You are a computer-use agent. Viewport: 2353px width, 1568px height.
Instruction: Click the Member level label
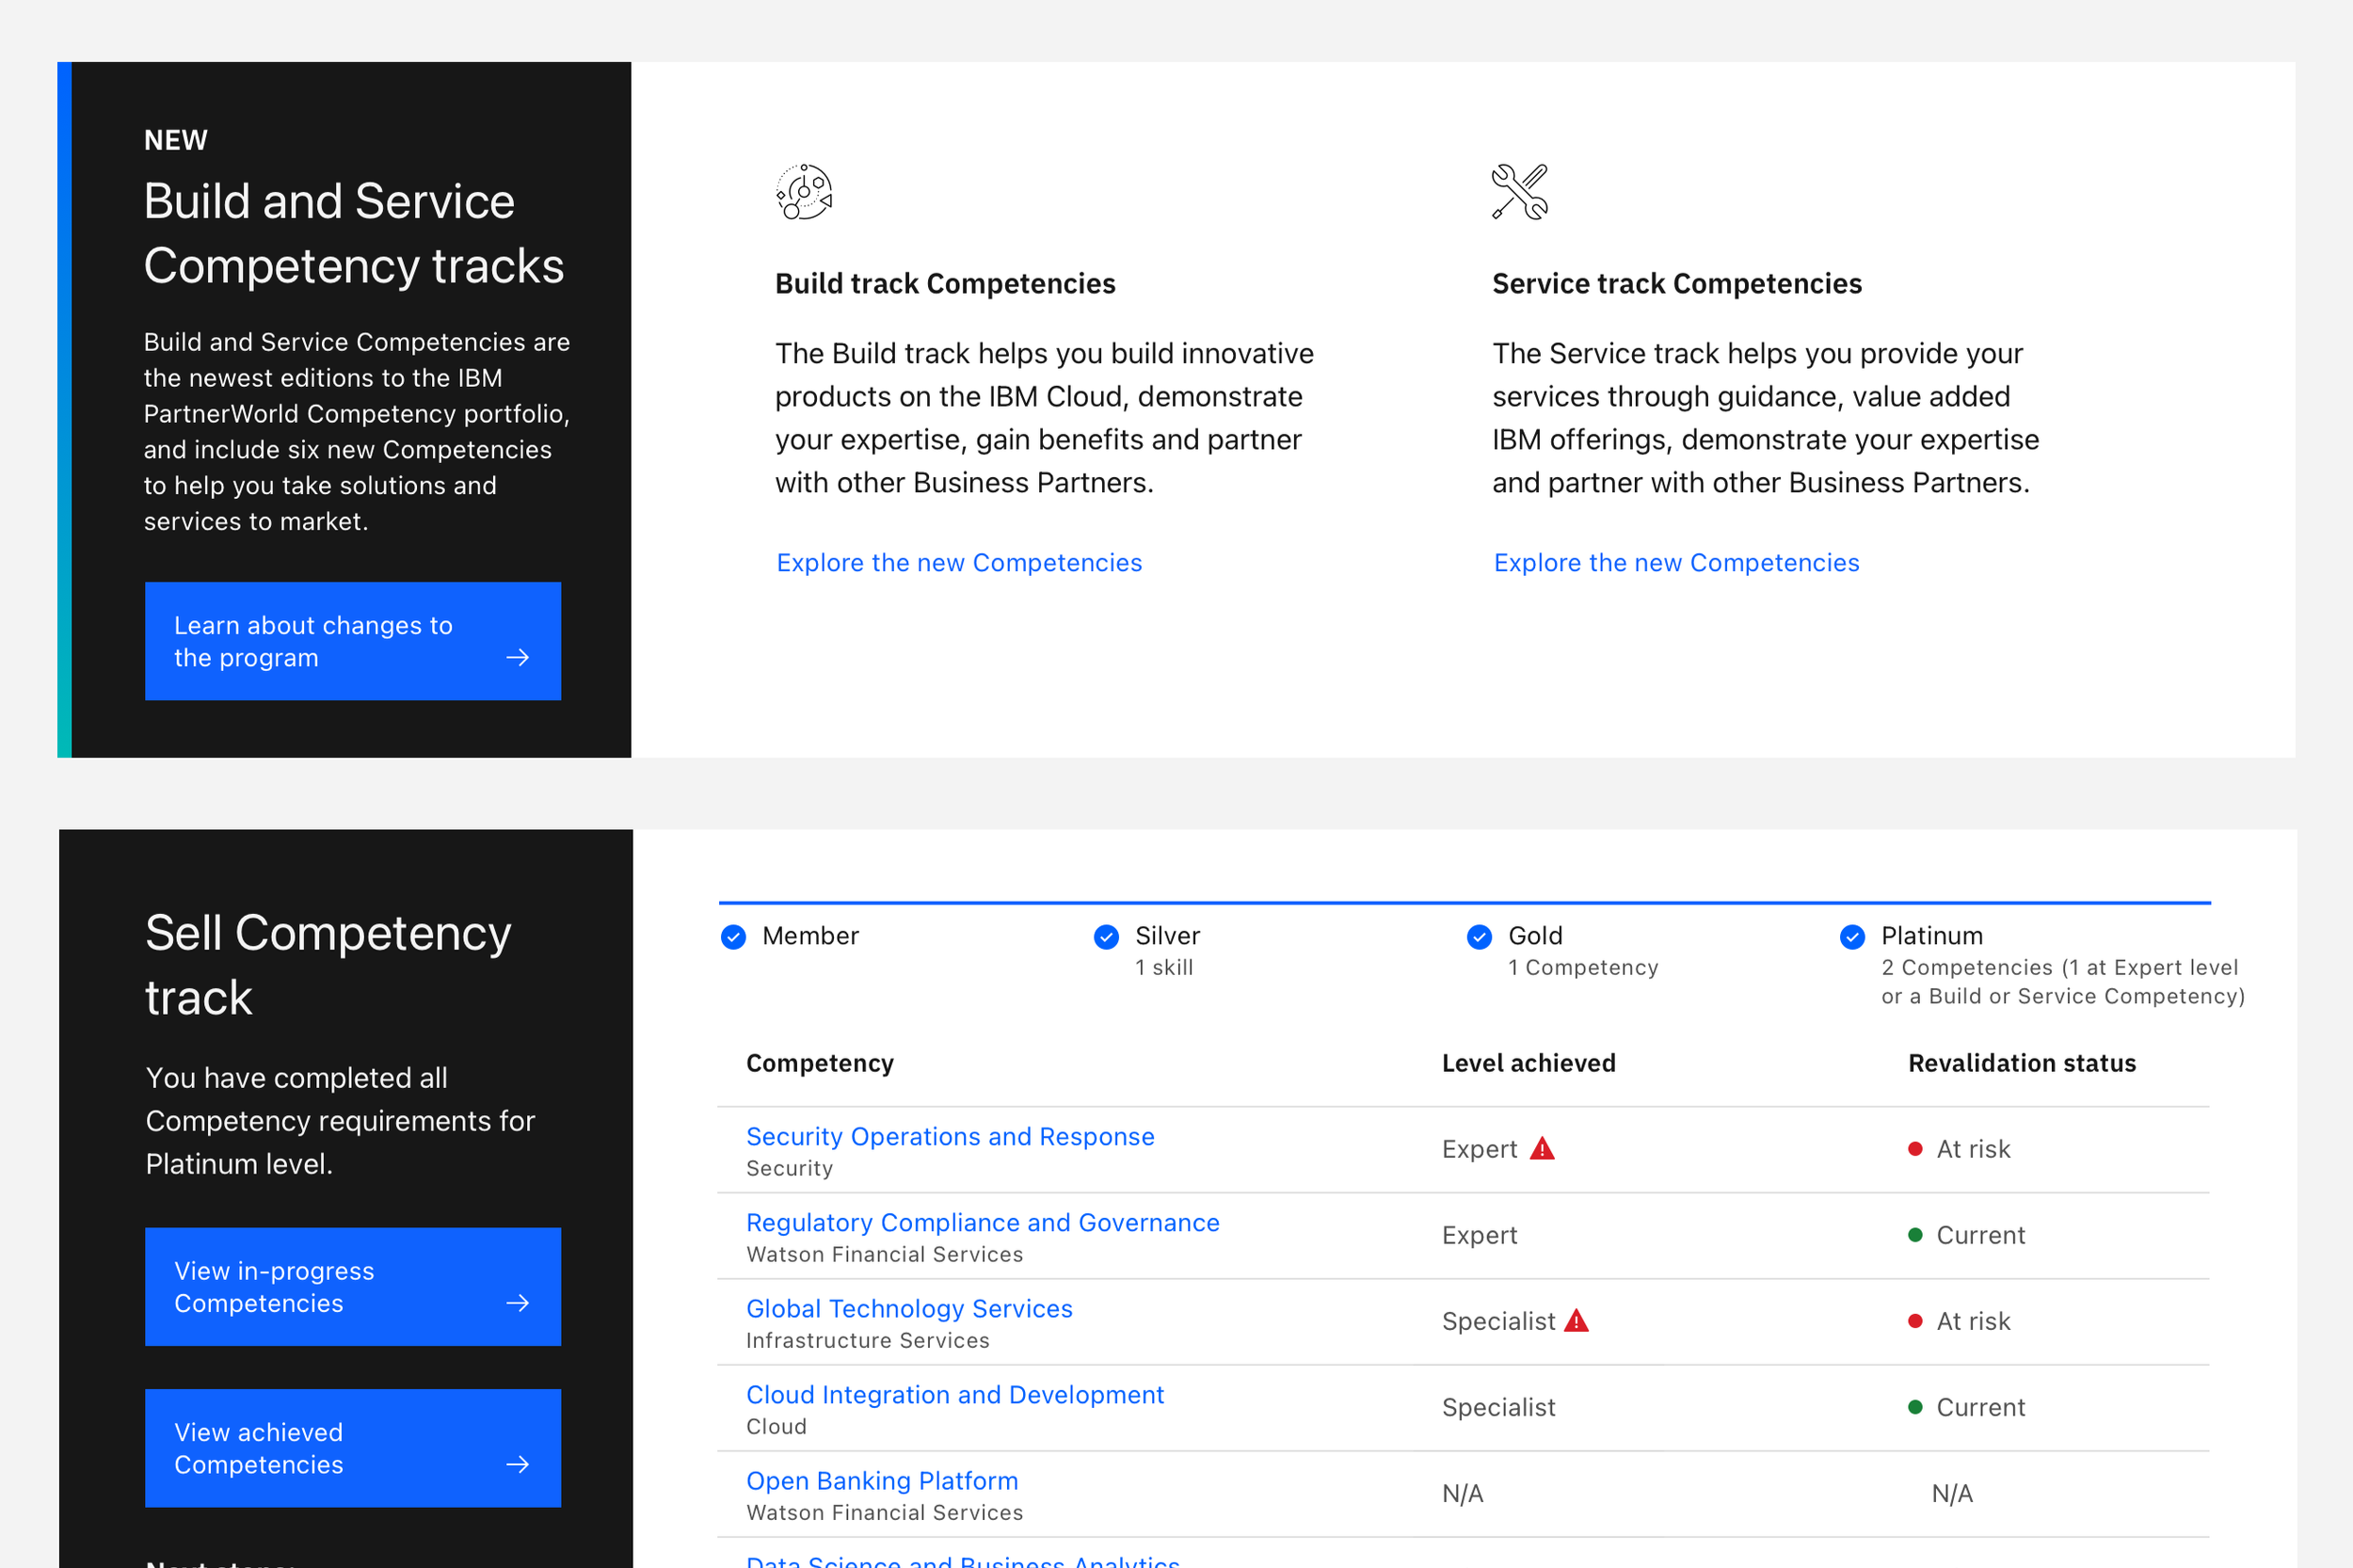pyautogui.click(x=810, y=935)
